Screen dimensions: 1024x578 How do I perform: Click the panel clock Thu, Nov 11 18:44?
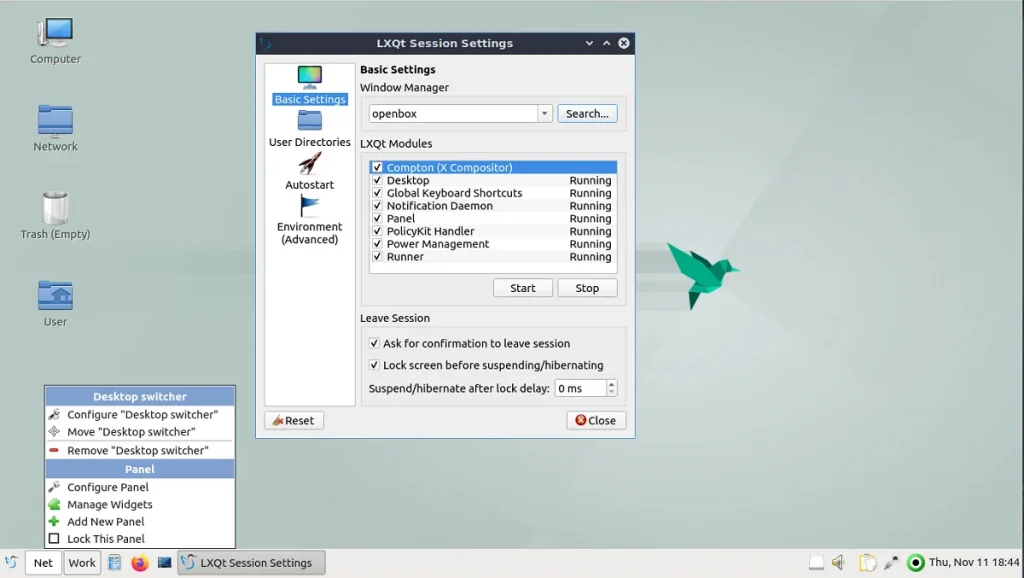(974, 562)
